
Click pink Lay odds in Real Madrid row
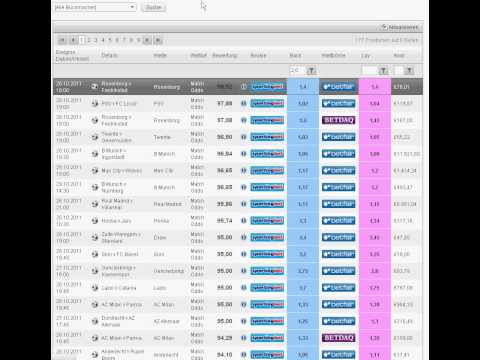[375, 204]
